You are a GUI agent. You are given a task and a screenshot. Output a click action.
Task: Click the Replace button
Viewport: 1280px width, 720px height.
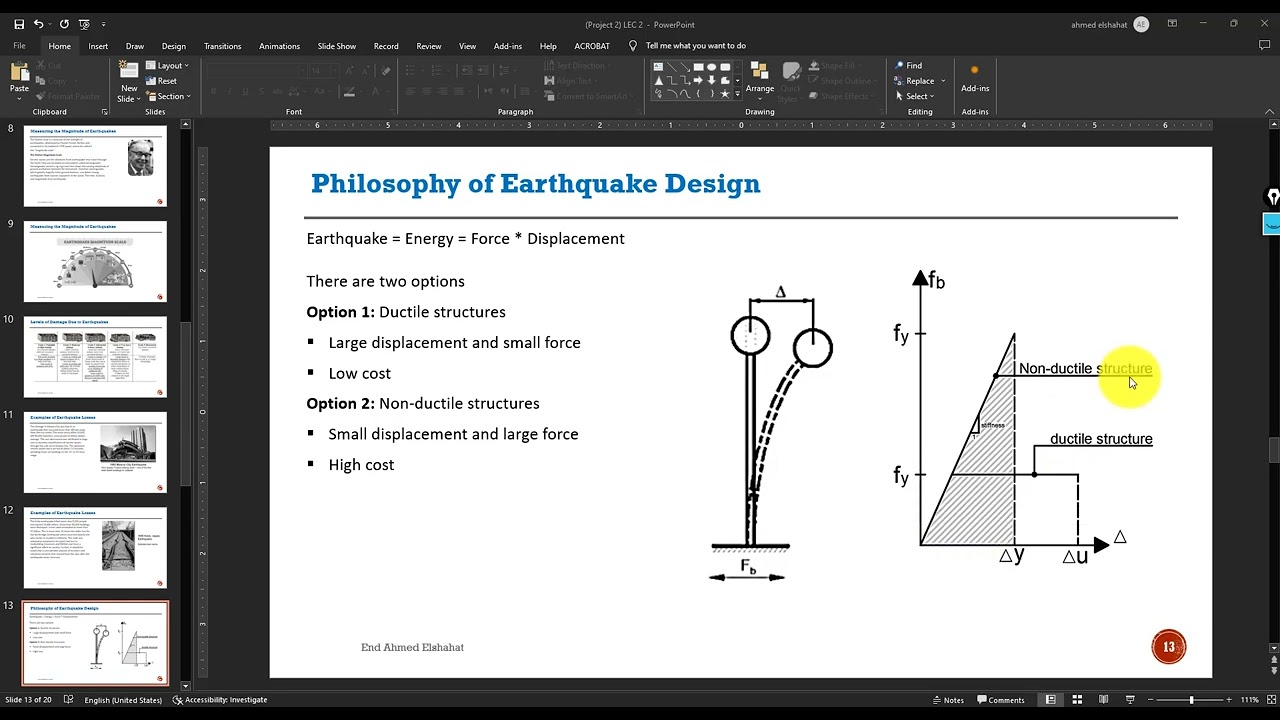[x=914, y=81]
